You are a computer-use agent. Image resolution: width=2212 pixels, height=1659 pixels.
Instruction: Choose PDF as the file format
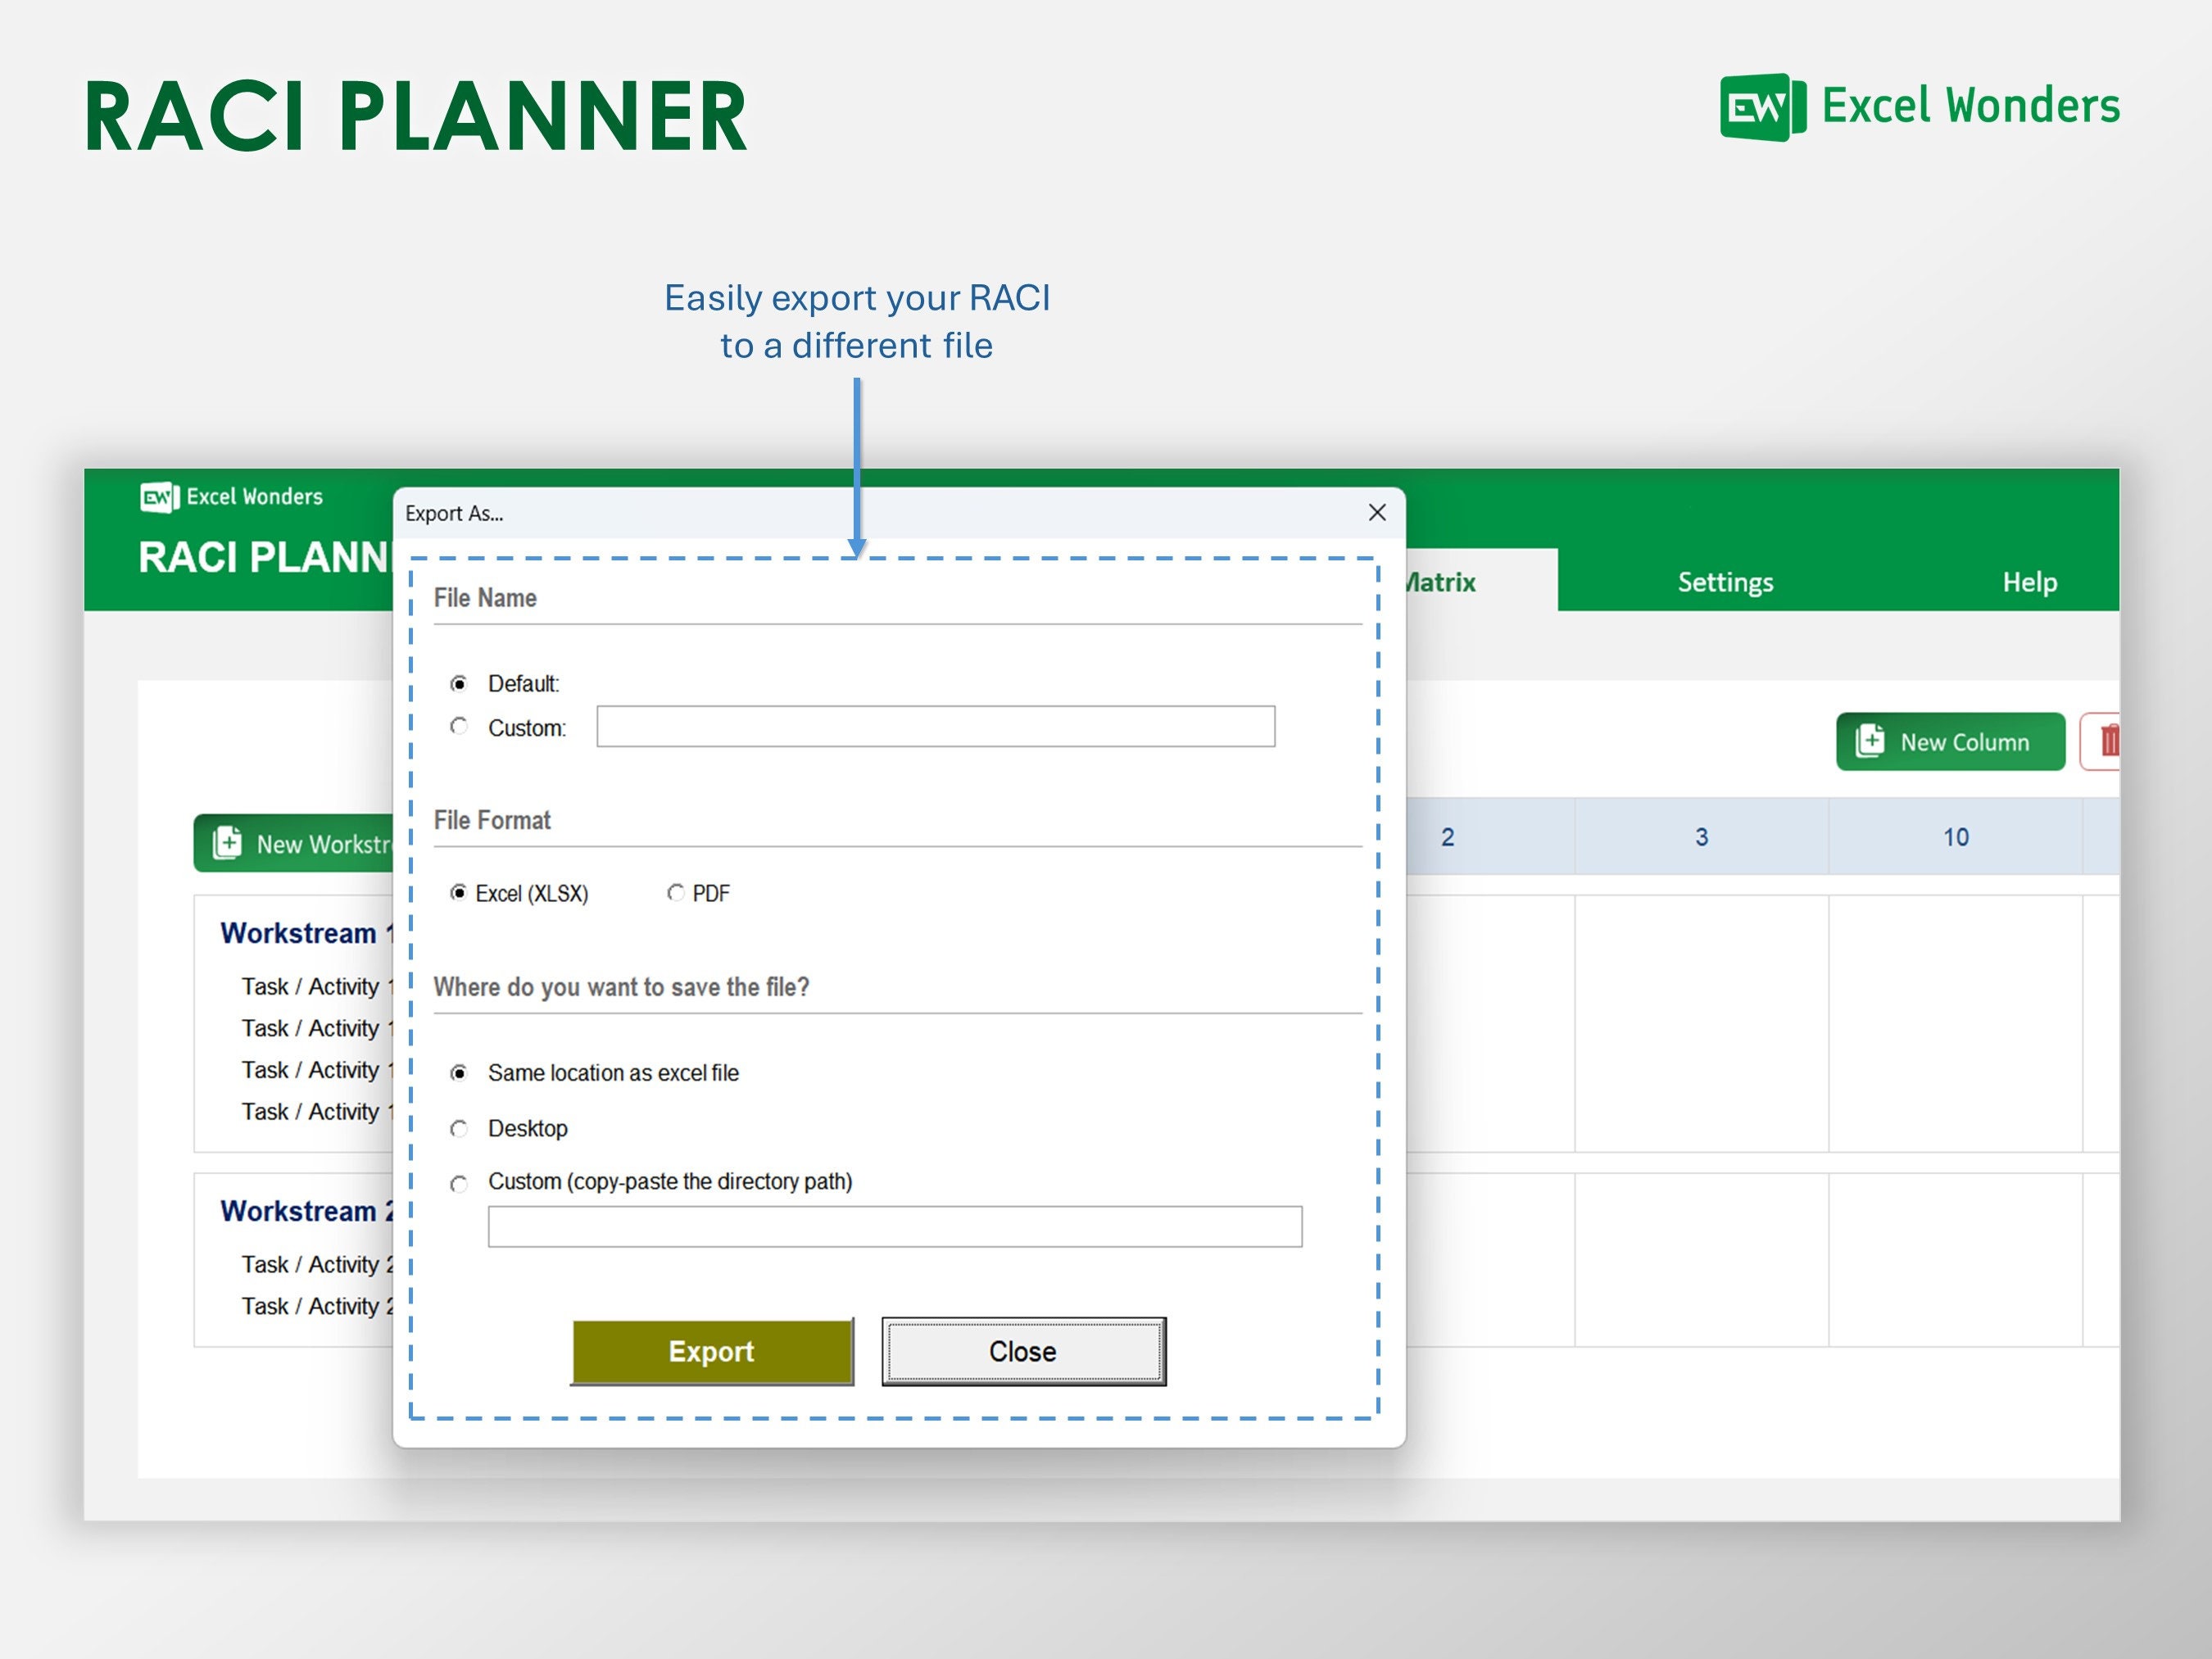[676, 893]
